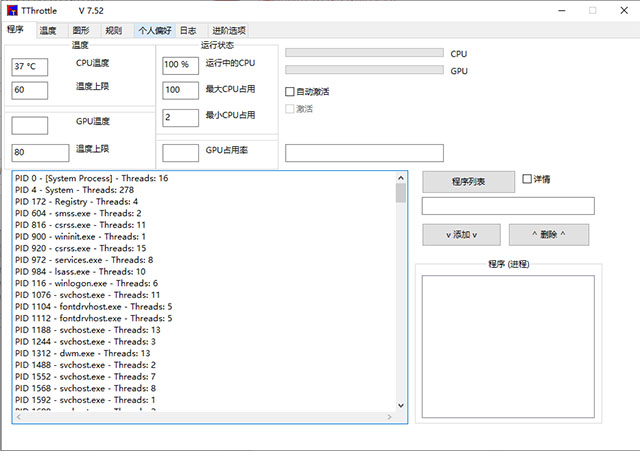This screenshot has width=640, height=451.
Task: Click the 最小CPU占用 field with 2
Action: (x=180, y=118)
